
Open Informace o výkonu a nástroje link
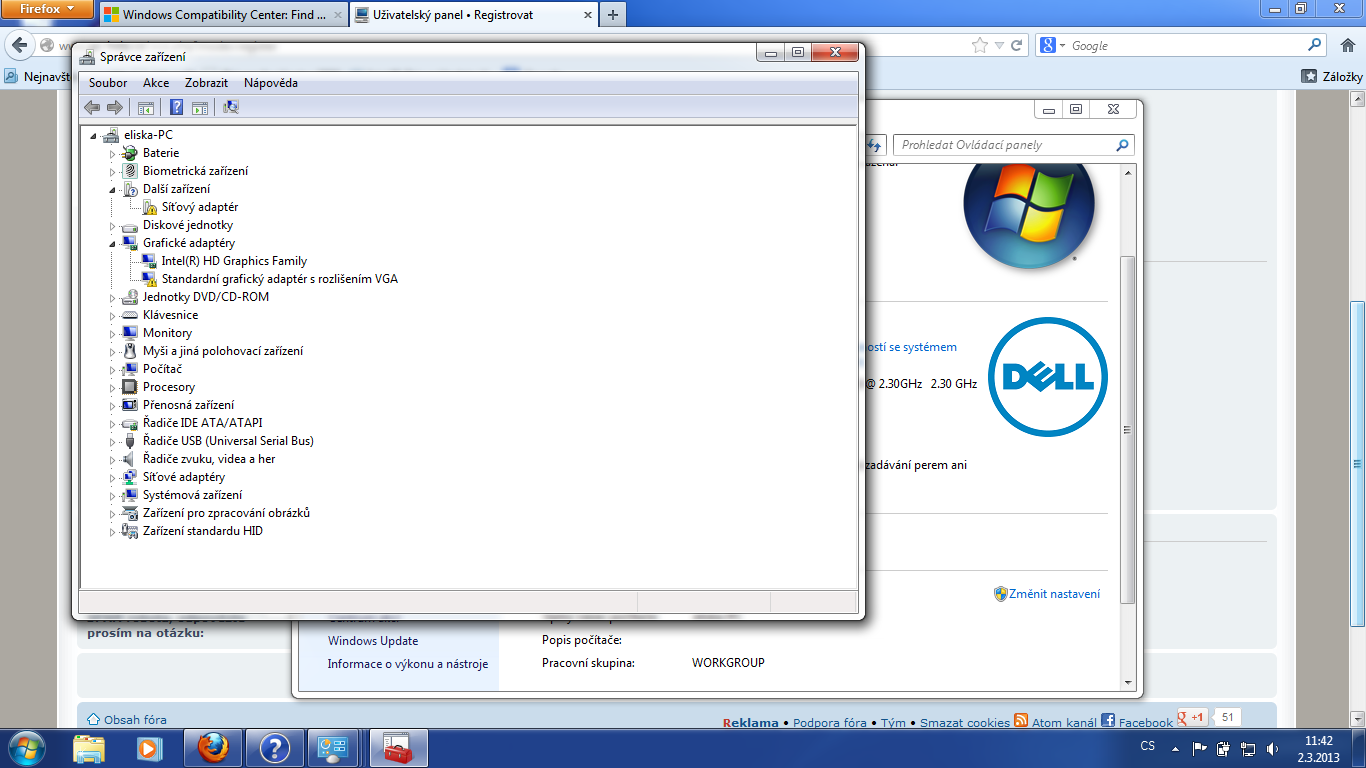point(408,664)
